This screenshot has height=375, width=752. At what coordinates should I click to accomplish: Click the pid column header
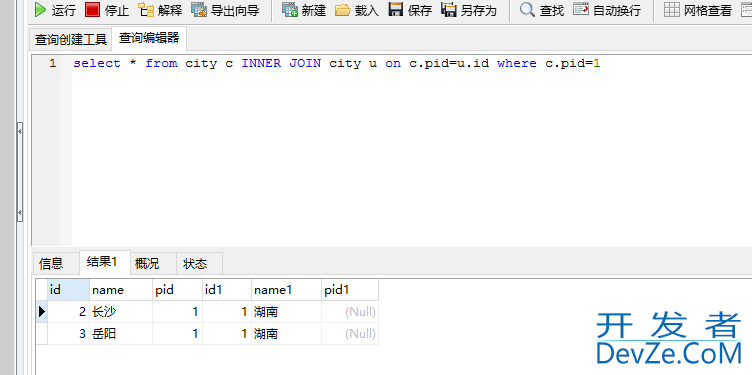click(177, 290)
